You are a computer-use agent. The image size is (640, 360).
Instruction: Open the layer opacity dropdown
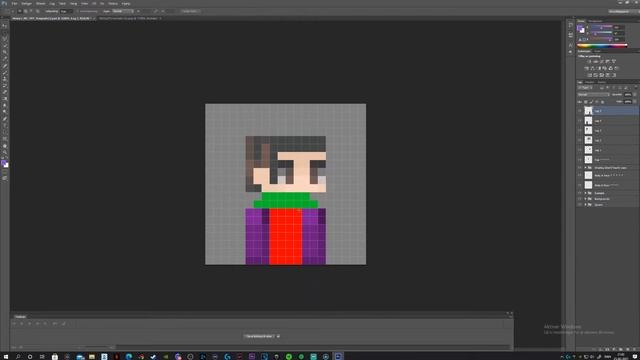click(634, 94)
